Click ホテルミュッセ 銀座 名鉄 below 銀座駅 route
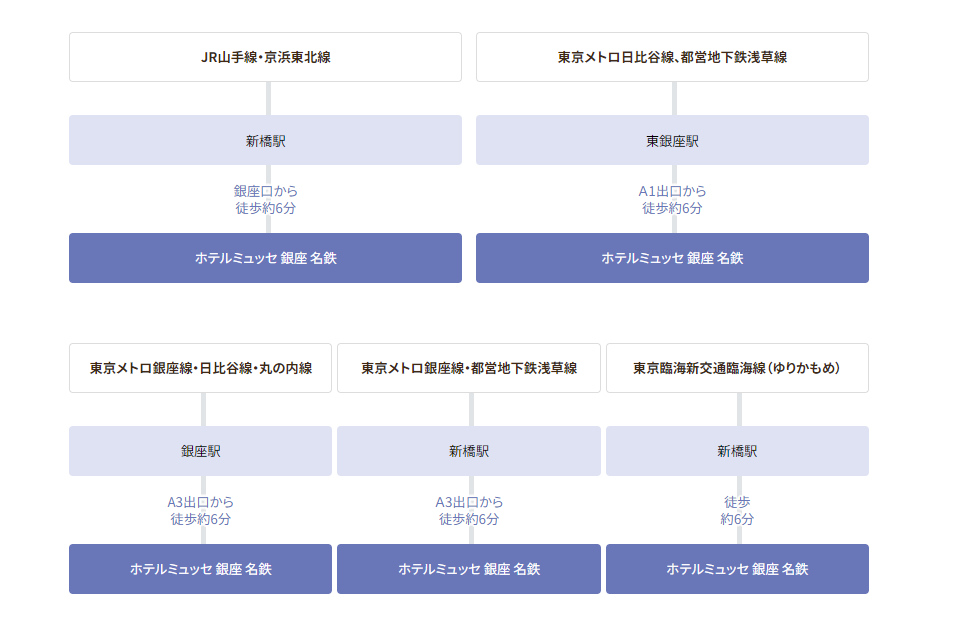Image resolution: width=960 pixels, height=620 pixels. click(200, 569)
